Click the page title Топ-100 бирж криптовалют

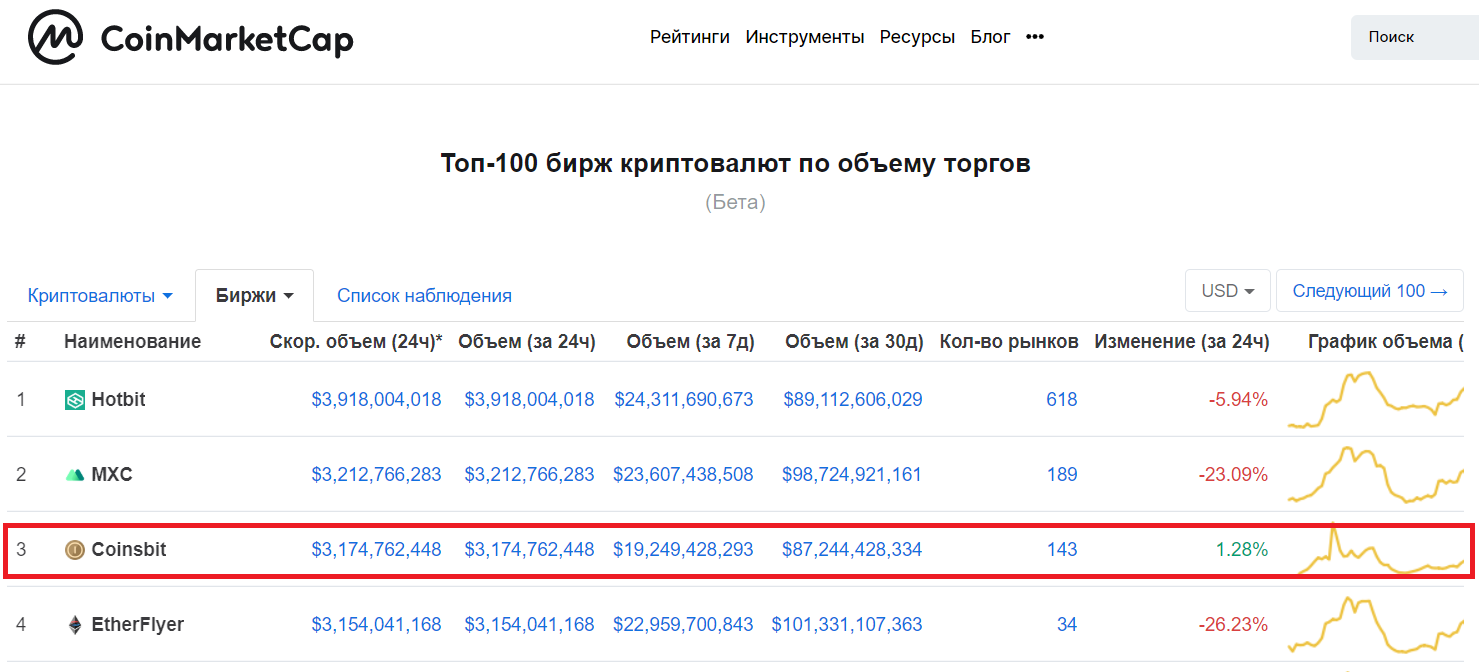point(736,164)
